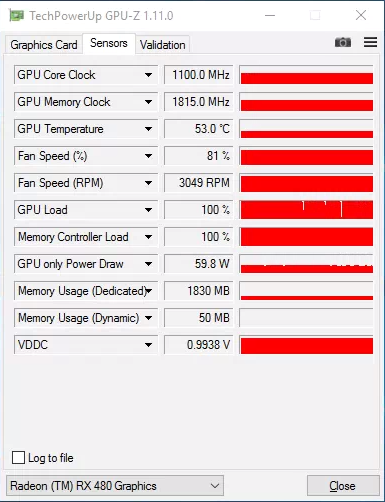Minimize the GPU-Z window

(x=270, y=15)
